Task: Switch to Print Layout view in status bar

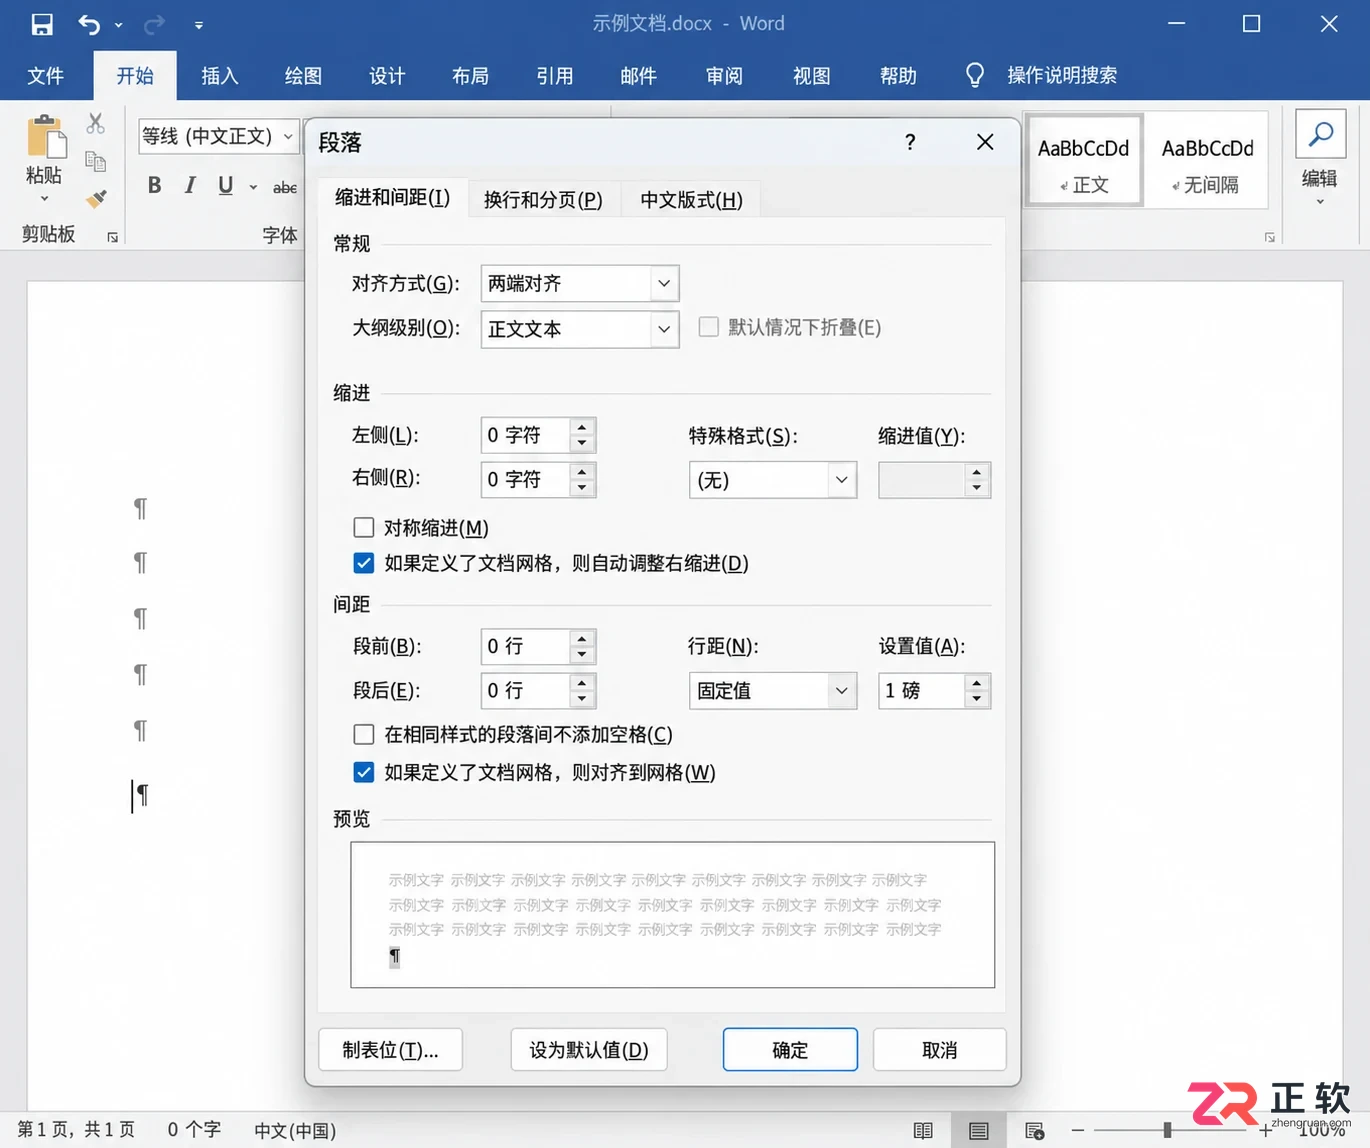Action: 979,1130
